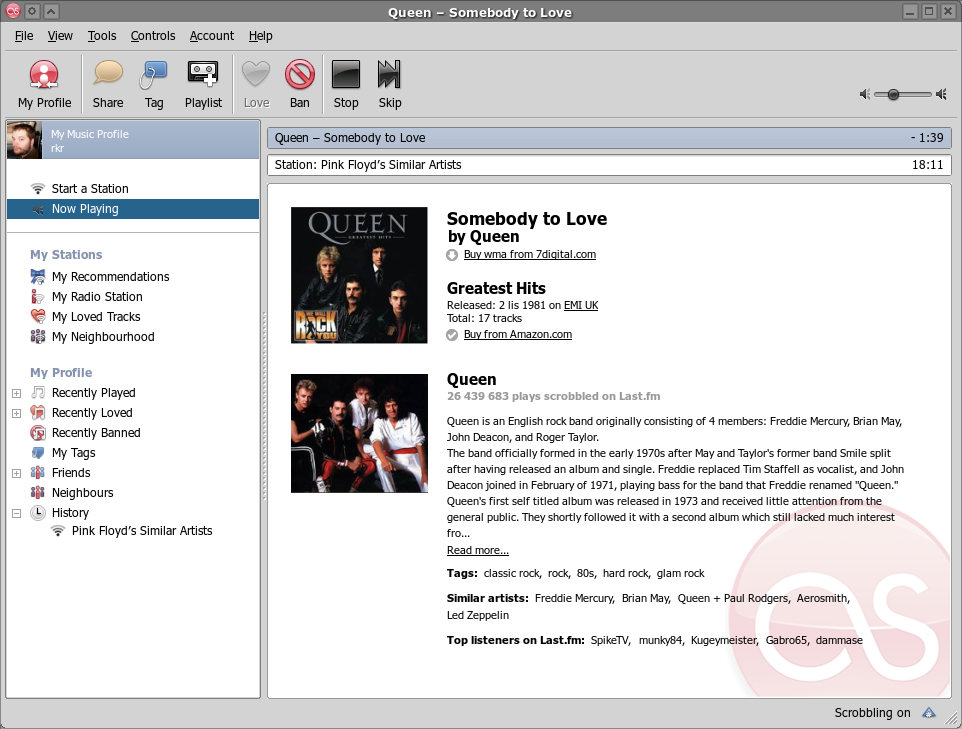Screen dimensions: 962x729
Task: Open My Radio Station
Action: tap(97, 297)
